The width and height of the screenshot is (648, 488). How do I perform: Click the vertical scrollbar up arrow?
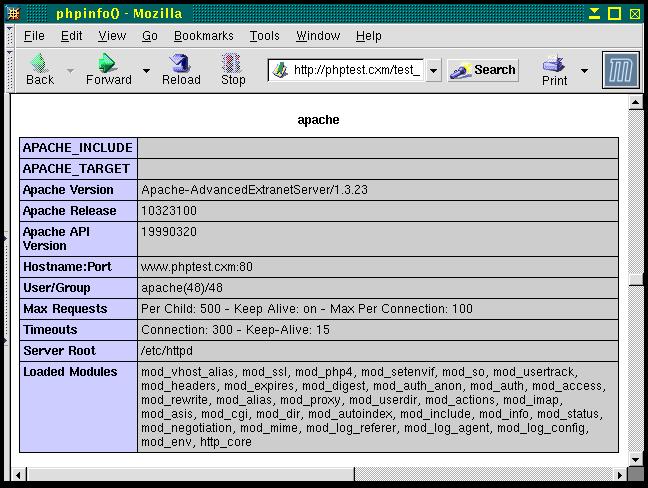pos(636,102)
